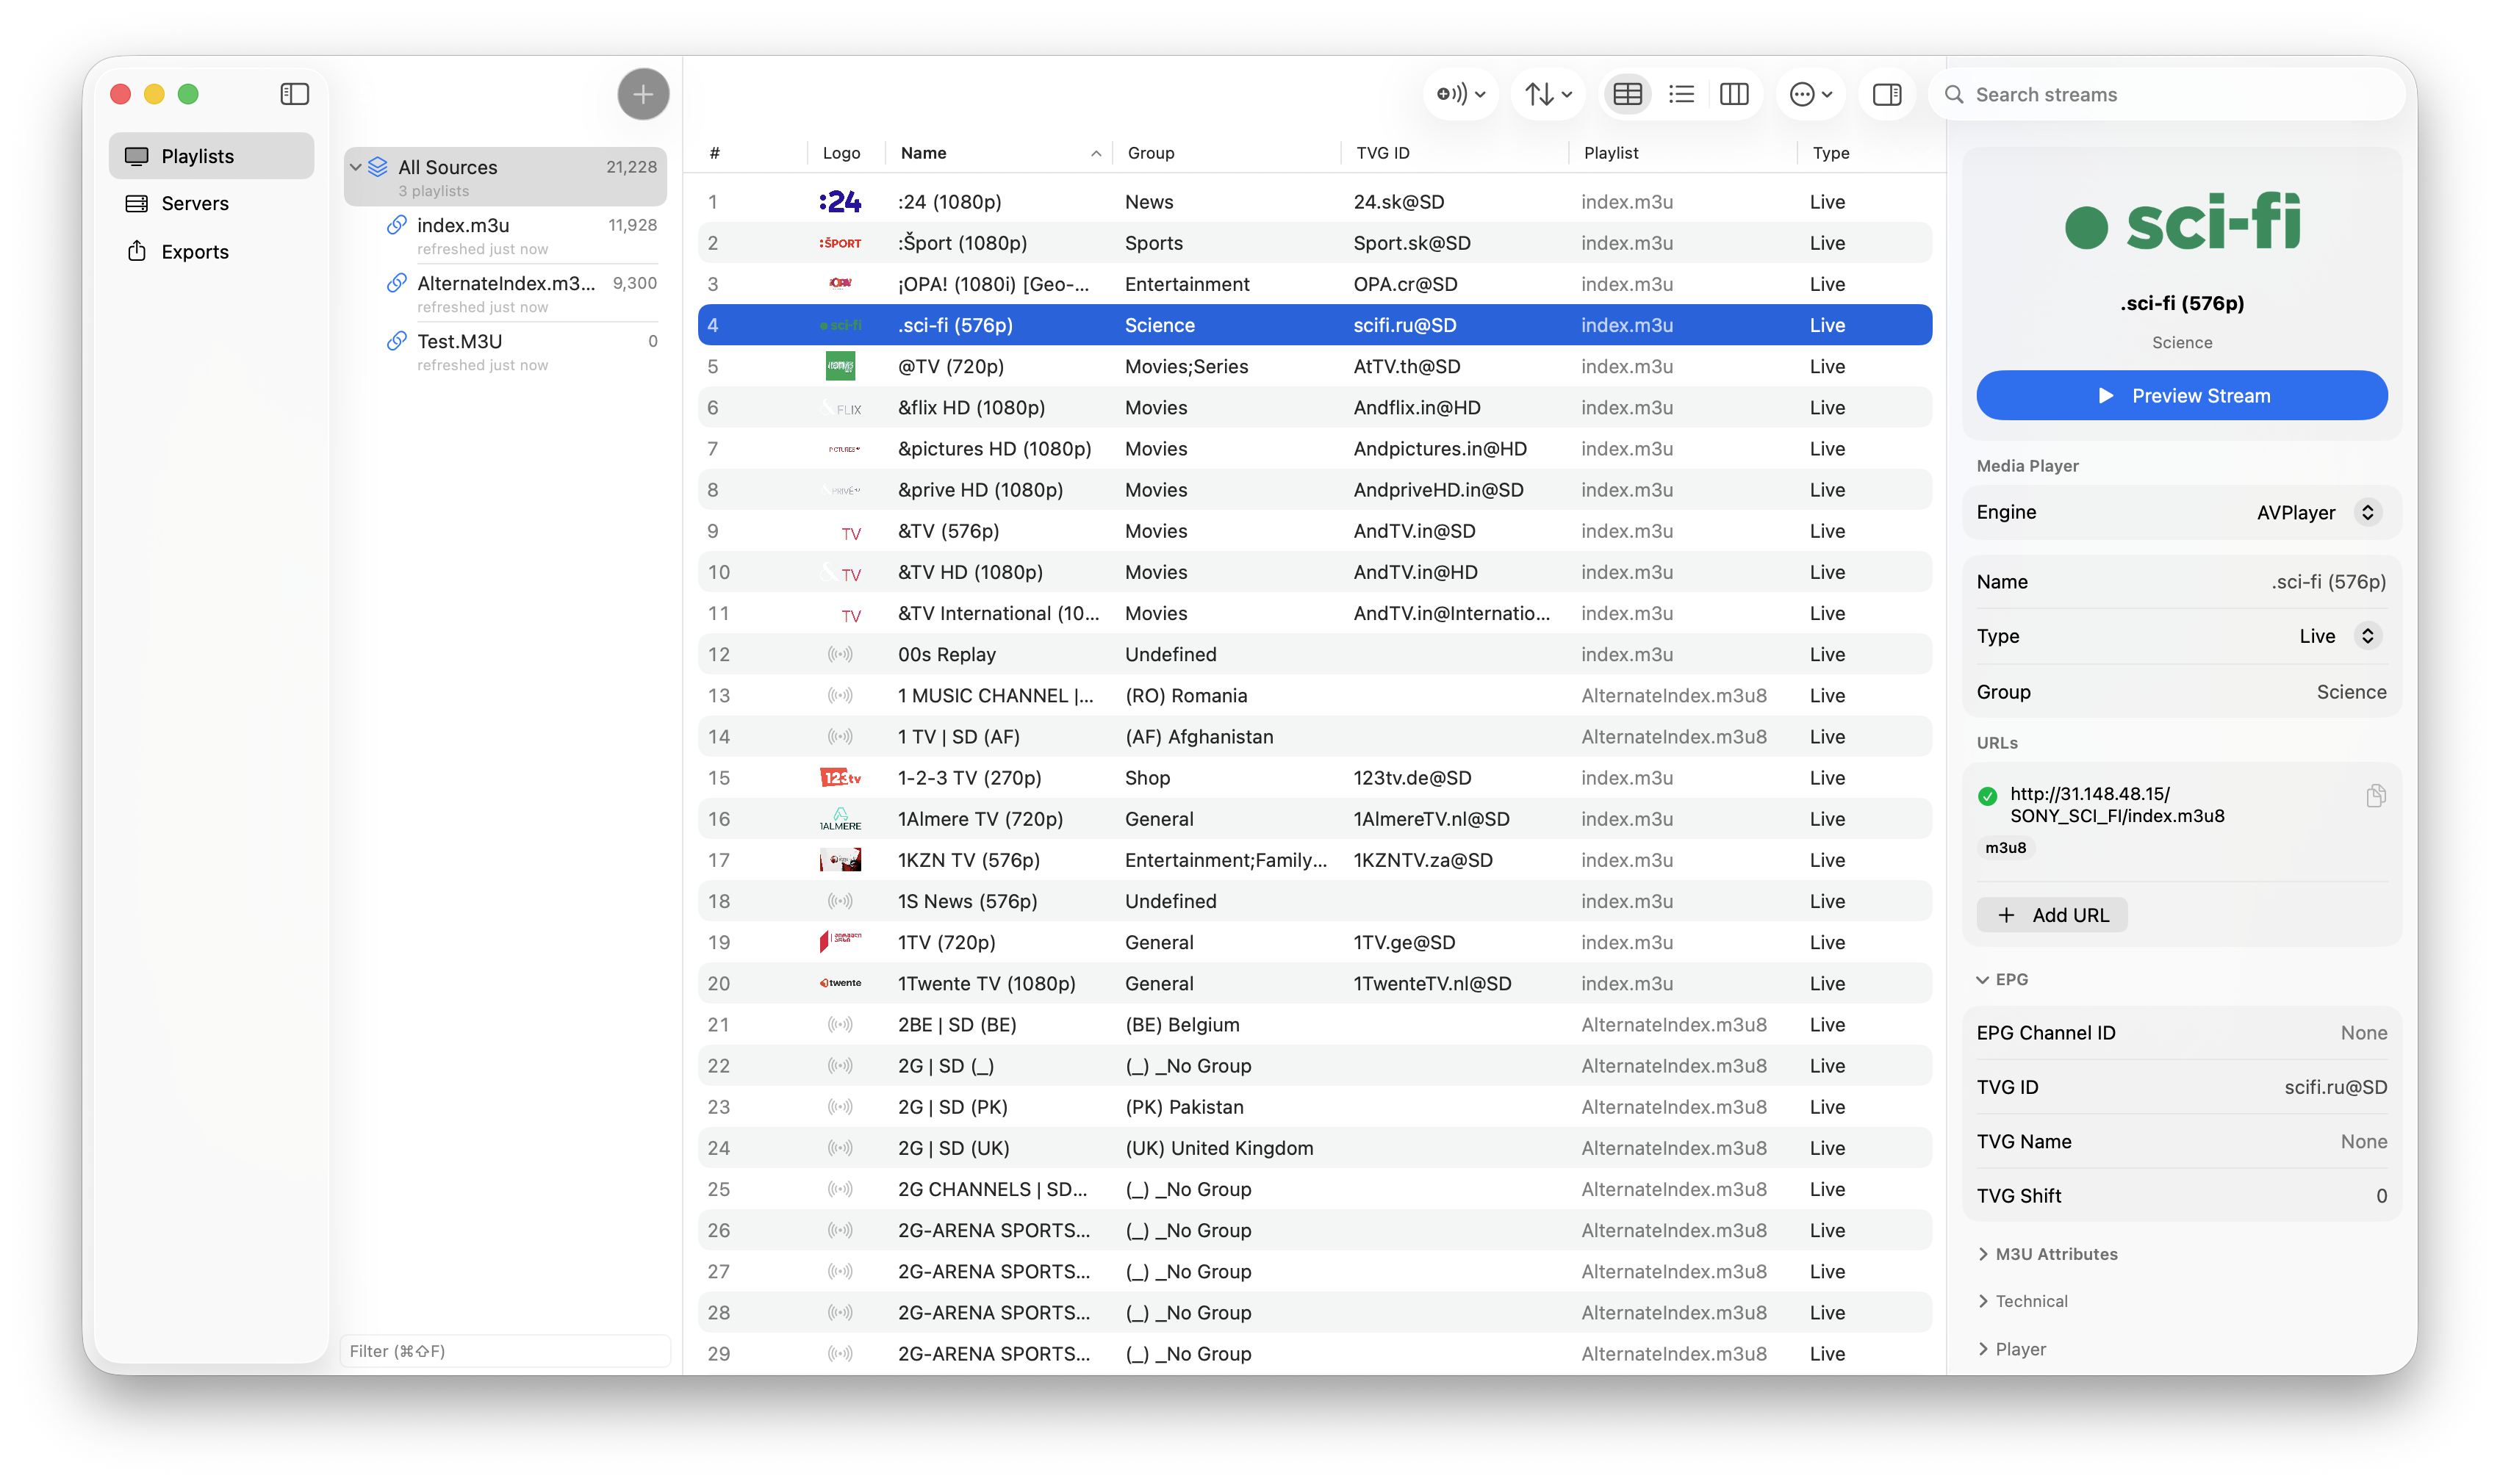Click the magnifier icon in Search streams
Image resolution: width=2500 pixels, height=1484 pixels.
coord(1955,93)
